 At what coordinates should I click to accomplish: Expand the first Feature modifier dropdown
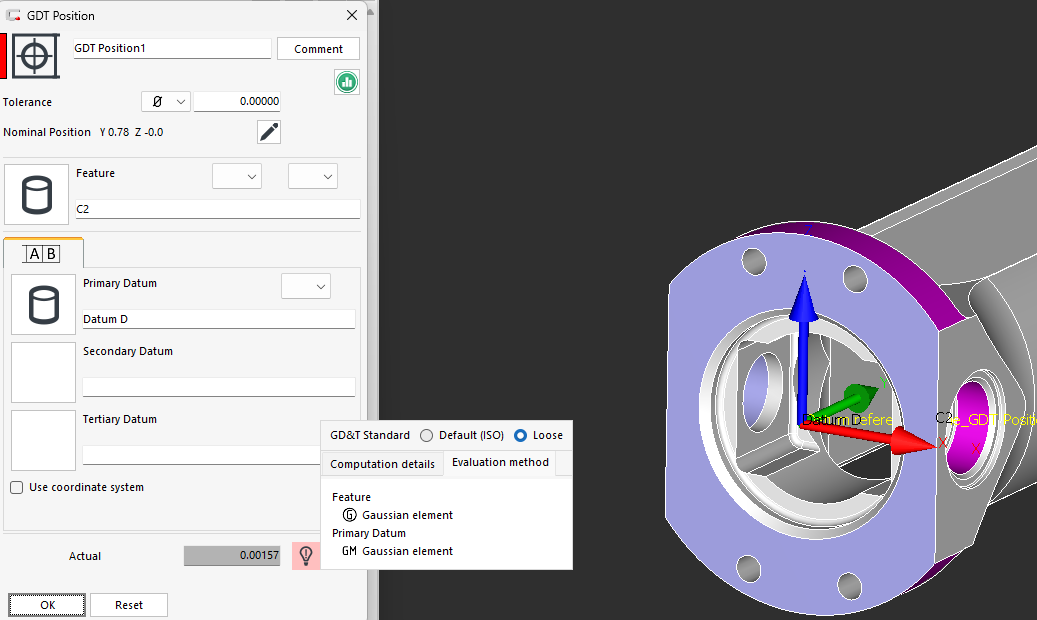[x=237, y=176]
